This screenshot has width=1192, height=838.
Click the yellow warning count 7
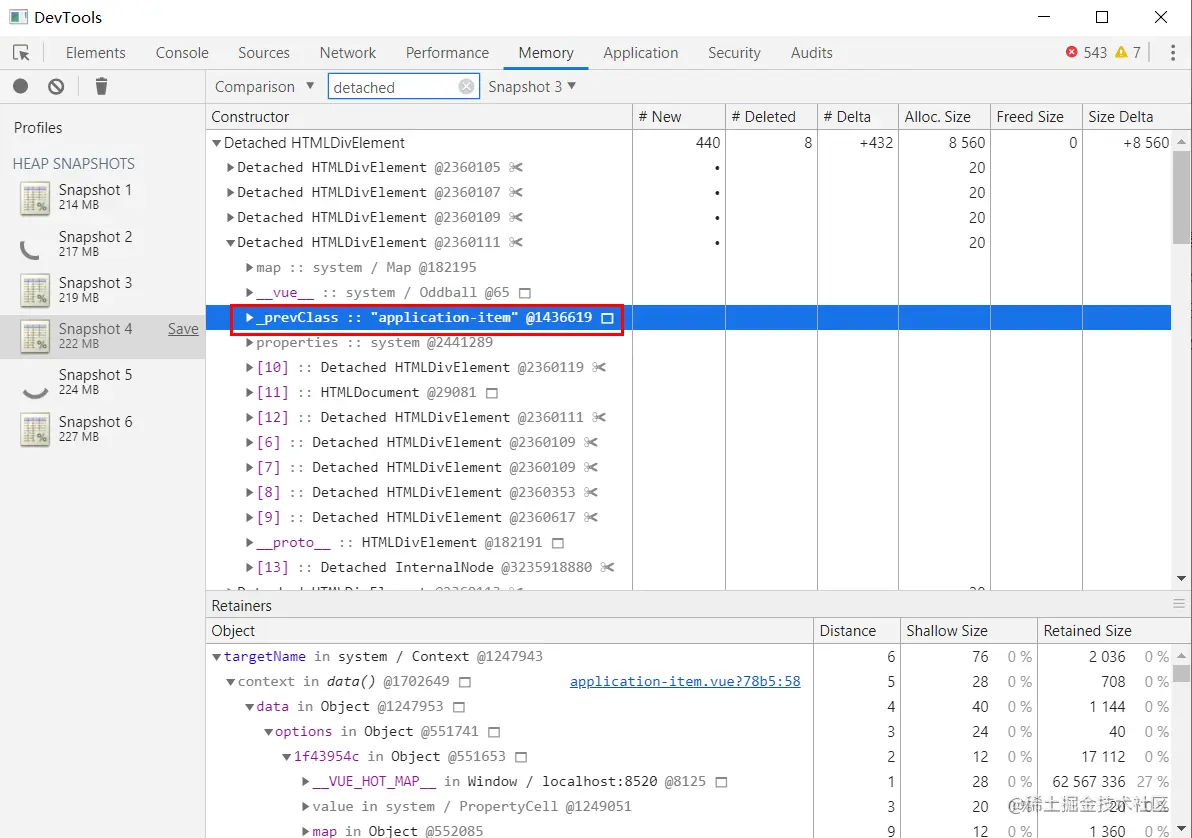coord(1128,52)
